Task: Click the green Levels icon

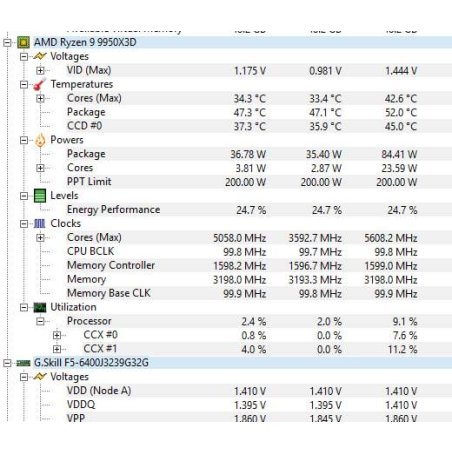Action: pyautogui.click(x=40, y=196)
